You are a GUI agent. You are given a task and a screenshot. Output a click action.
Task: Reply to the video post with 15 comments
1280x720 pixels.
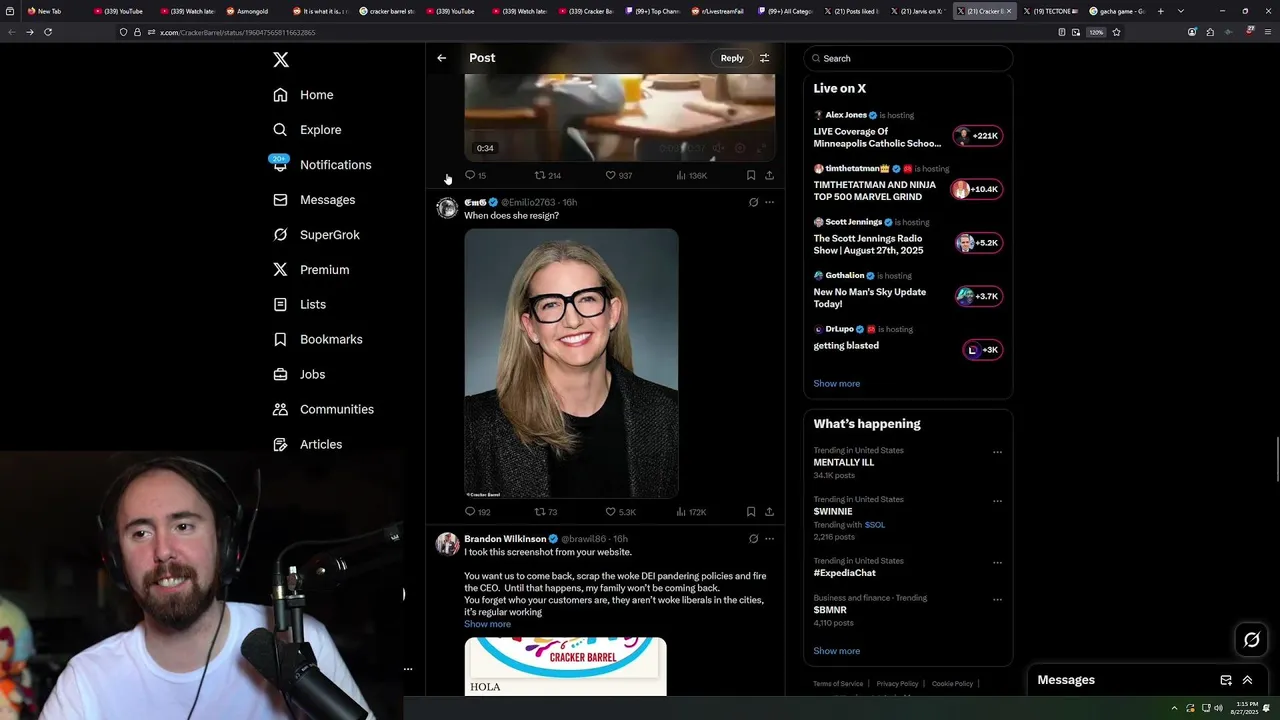click(x=475, y=175)
